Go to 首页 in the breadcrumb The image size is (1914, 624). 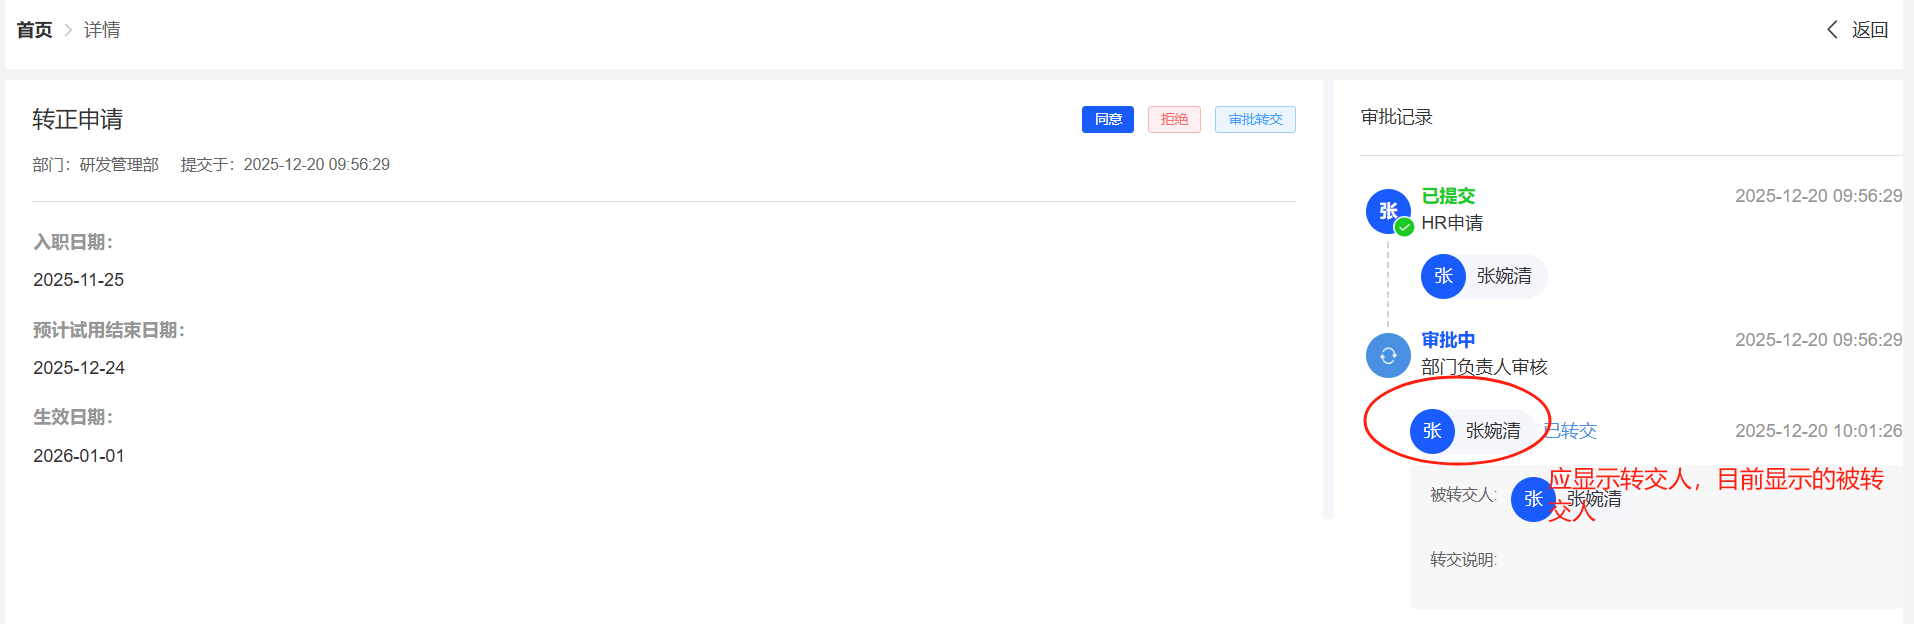34,30
